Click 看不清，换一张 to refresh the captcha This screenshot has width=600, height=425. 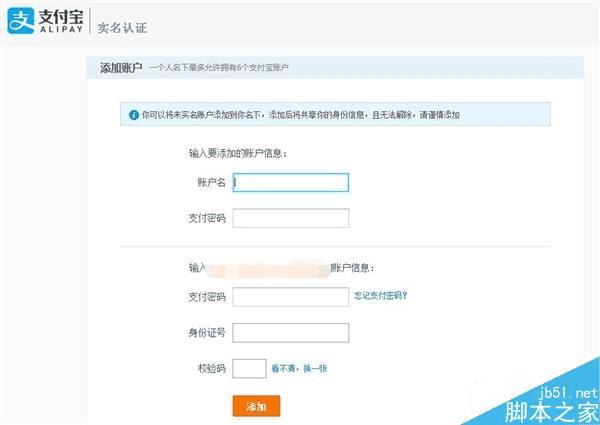tap(299, 369)
